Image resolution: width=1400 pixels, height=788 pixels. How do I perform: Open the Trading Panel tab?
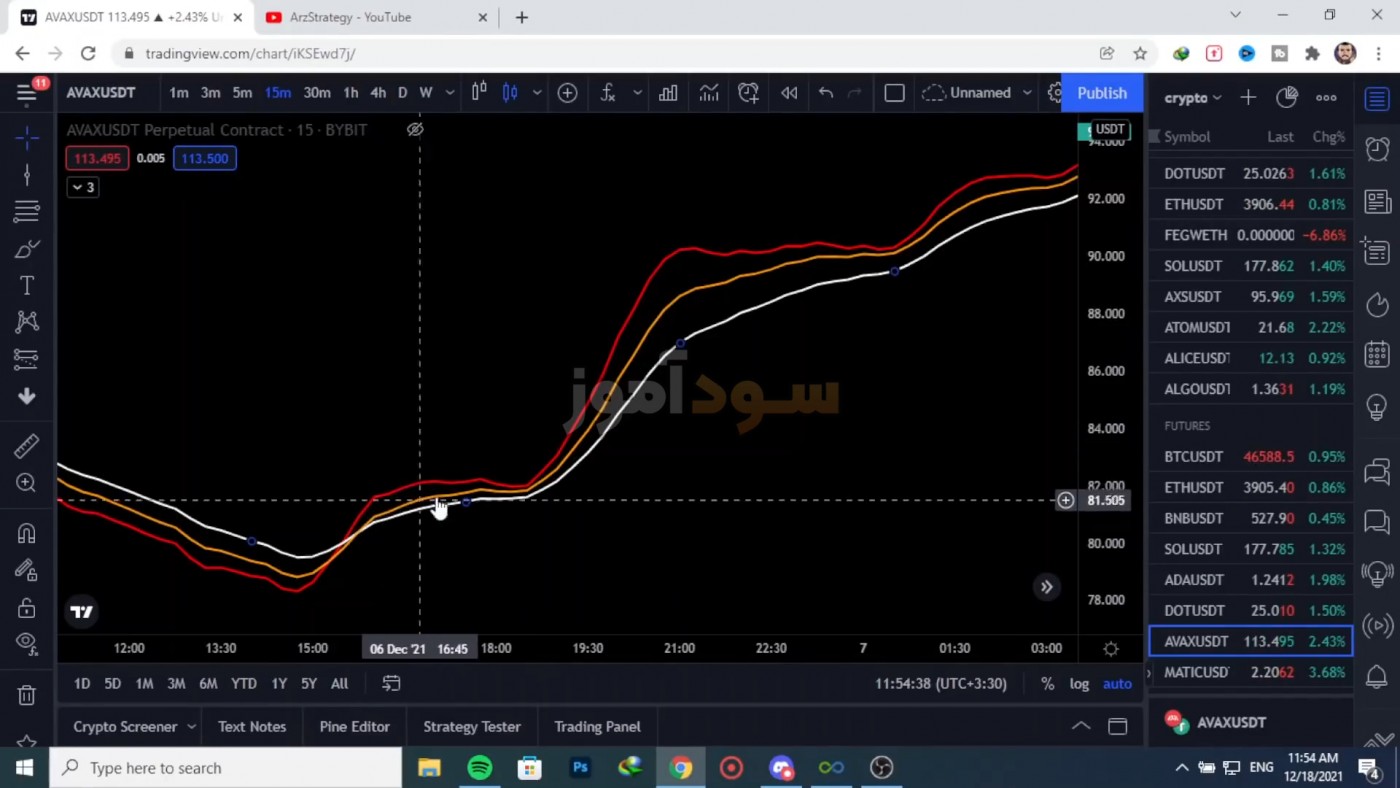597,727
